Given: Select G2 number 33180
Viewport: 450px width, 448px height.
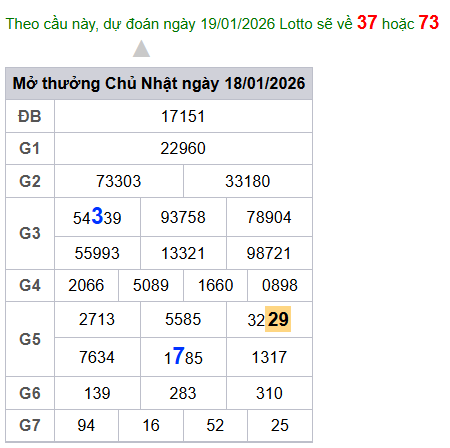Looking at the screenshot, I should (248, 181).
